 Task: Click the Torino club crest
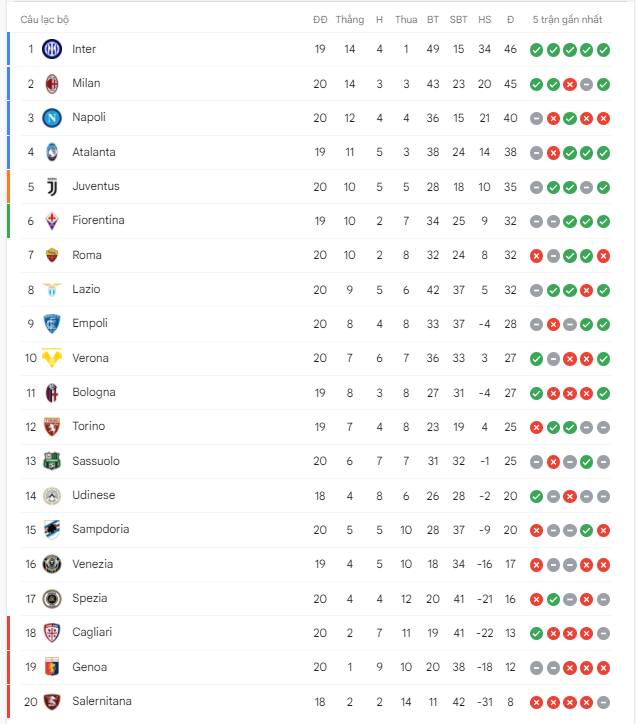point(52,427)
